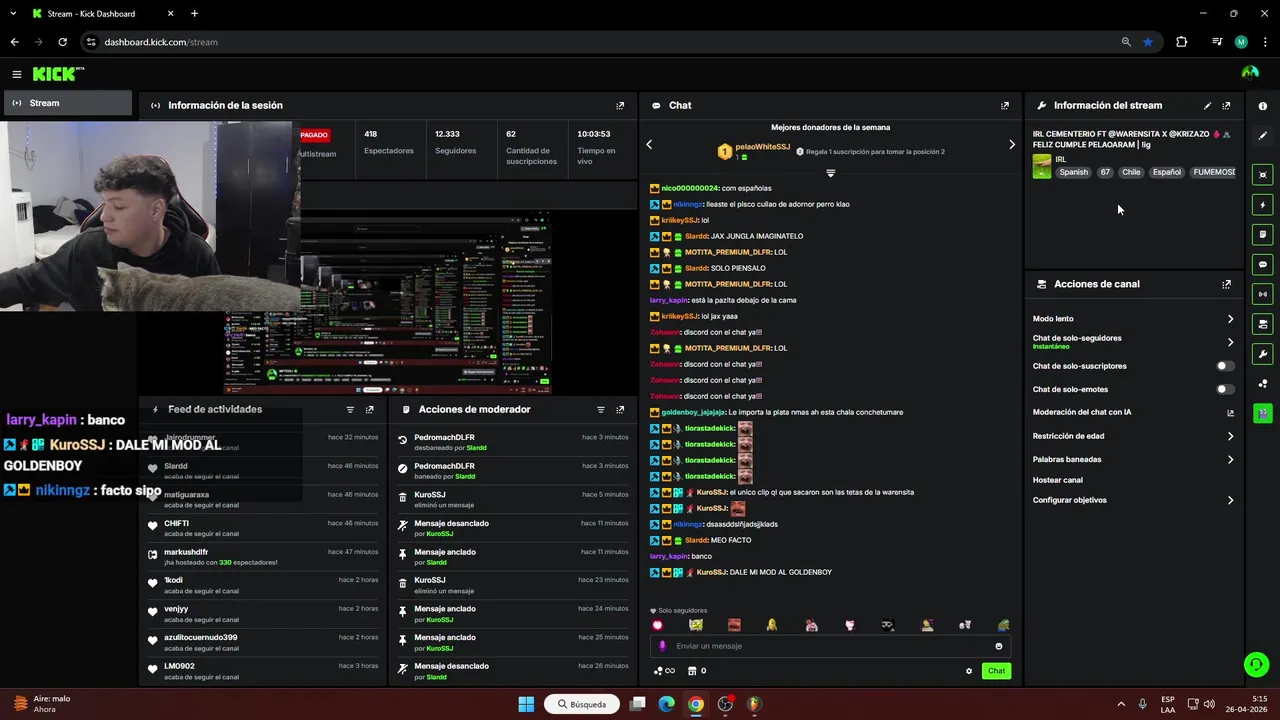Click the taskbar Búsqueda box
Viewport: 1280px width, 720px height.
[581, 704]
